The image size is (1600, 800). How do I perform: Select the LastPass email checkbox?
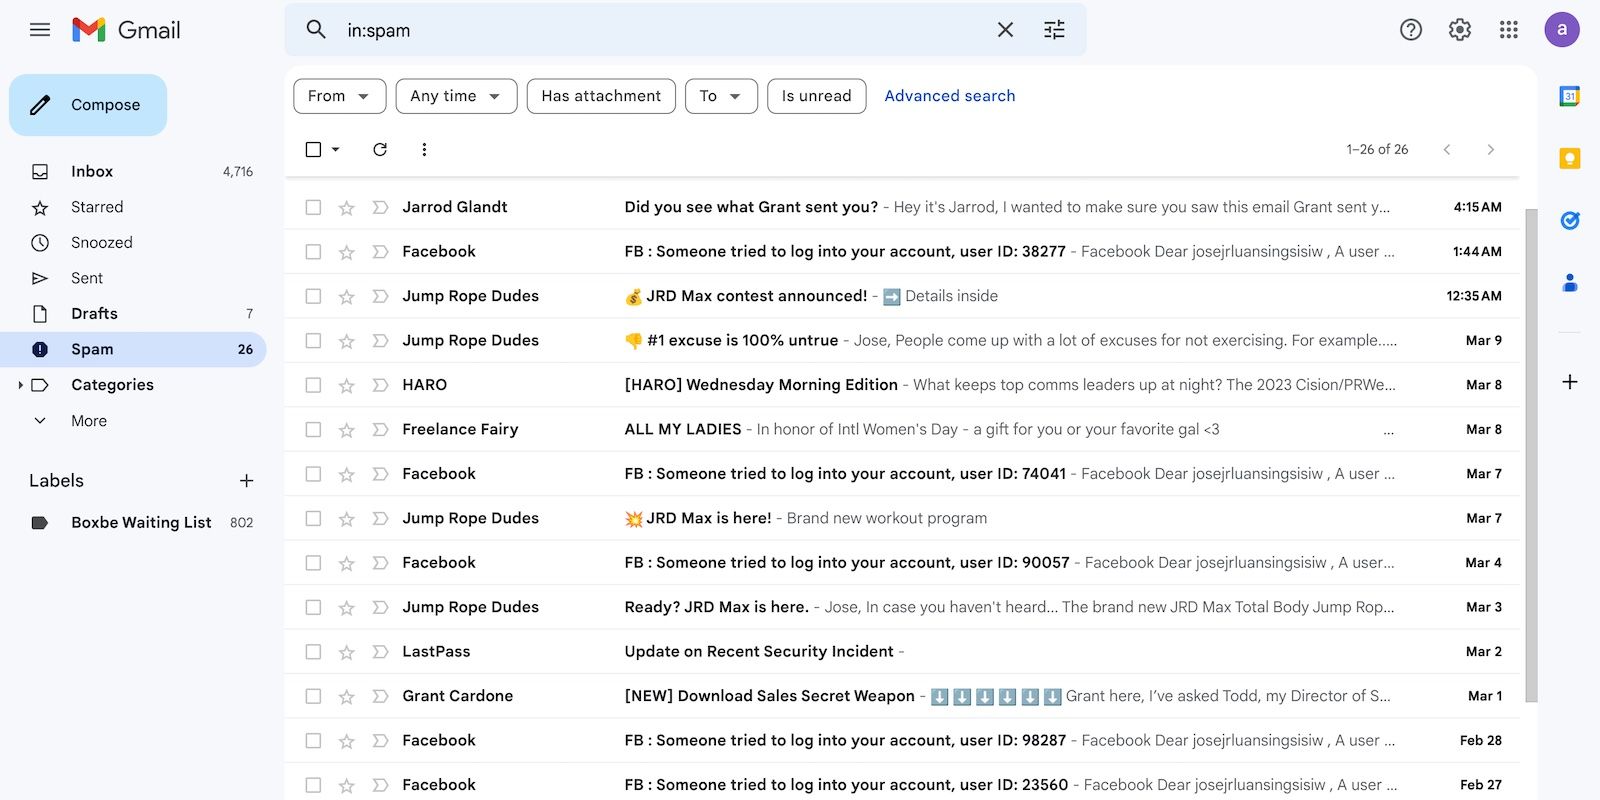click(x=313, y=652)
